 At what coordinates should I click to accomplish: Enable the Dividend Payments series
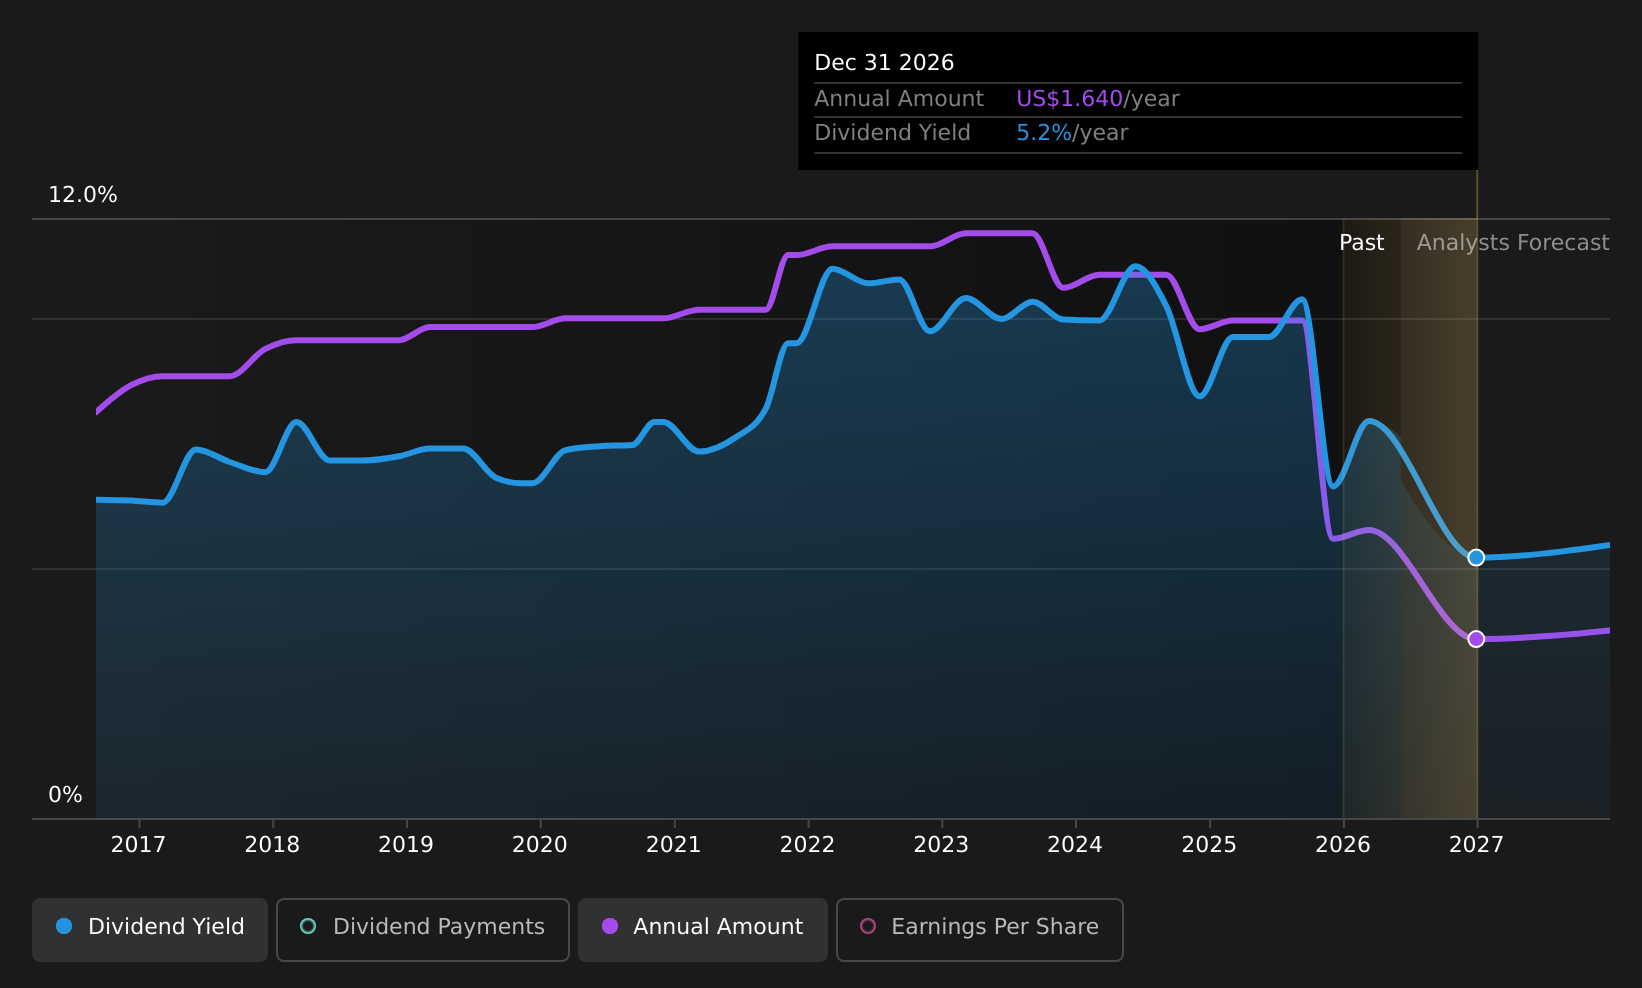tap(422, 929)
